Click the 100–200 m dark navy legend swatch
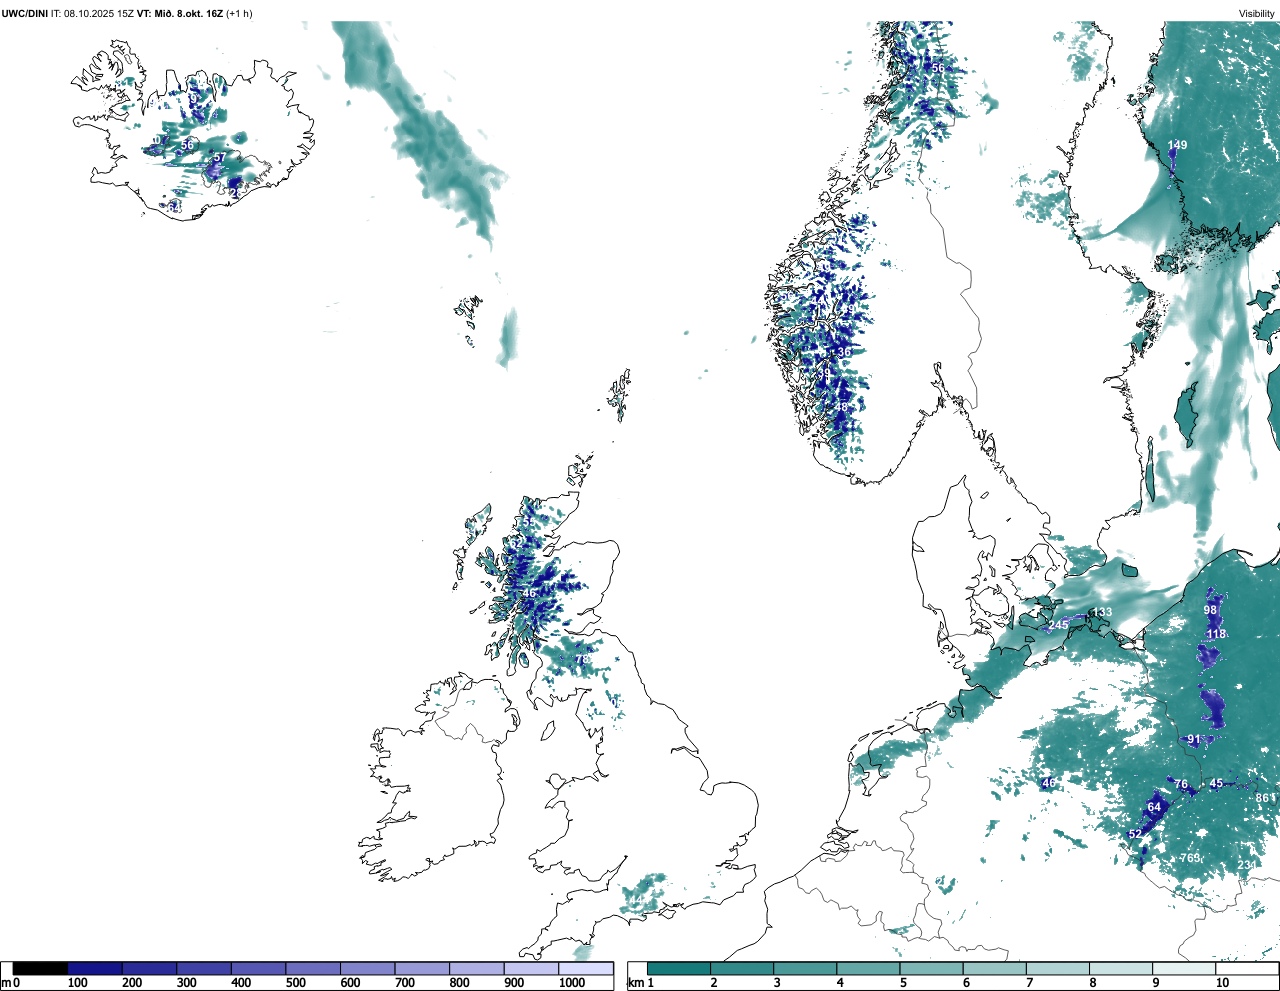The image size is (1280, 991). (x=95, y=968)
